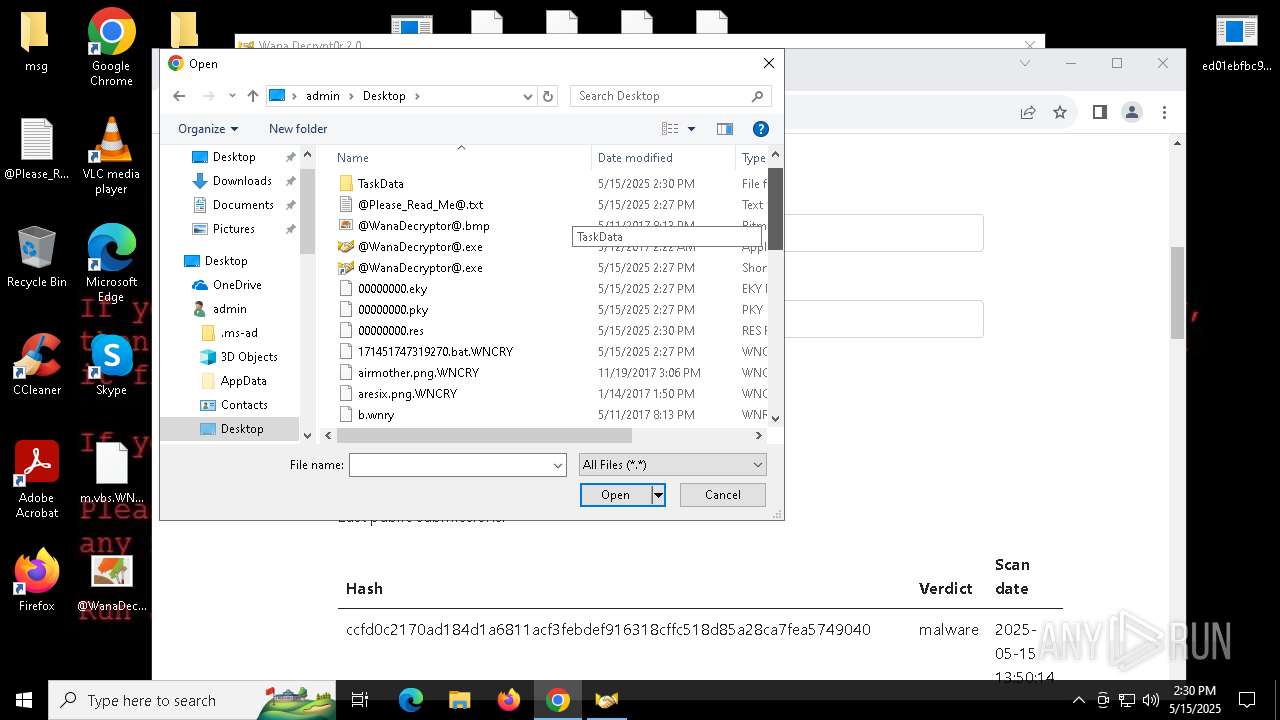This screenshot has height=720, width=1280.
Task: Open the Skype desktop shortcut
Action: (x=111, y=365)
